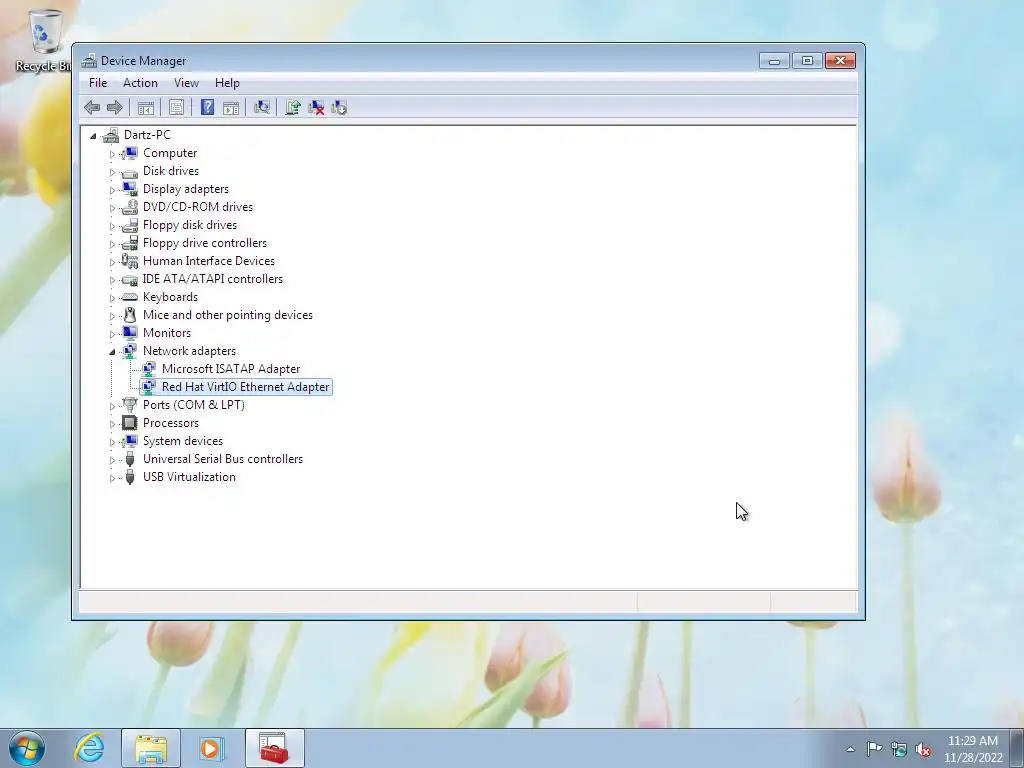This screenshot has height=768, width=1024.
Task: Open the Help menu
Action: tap(227, 83)
